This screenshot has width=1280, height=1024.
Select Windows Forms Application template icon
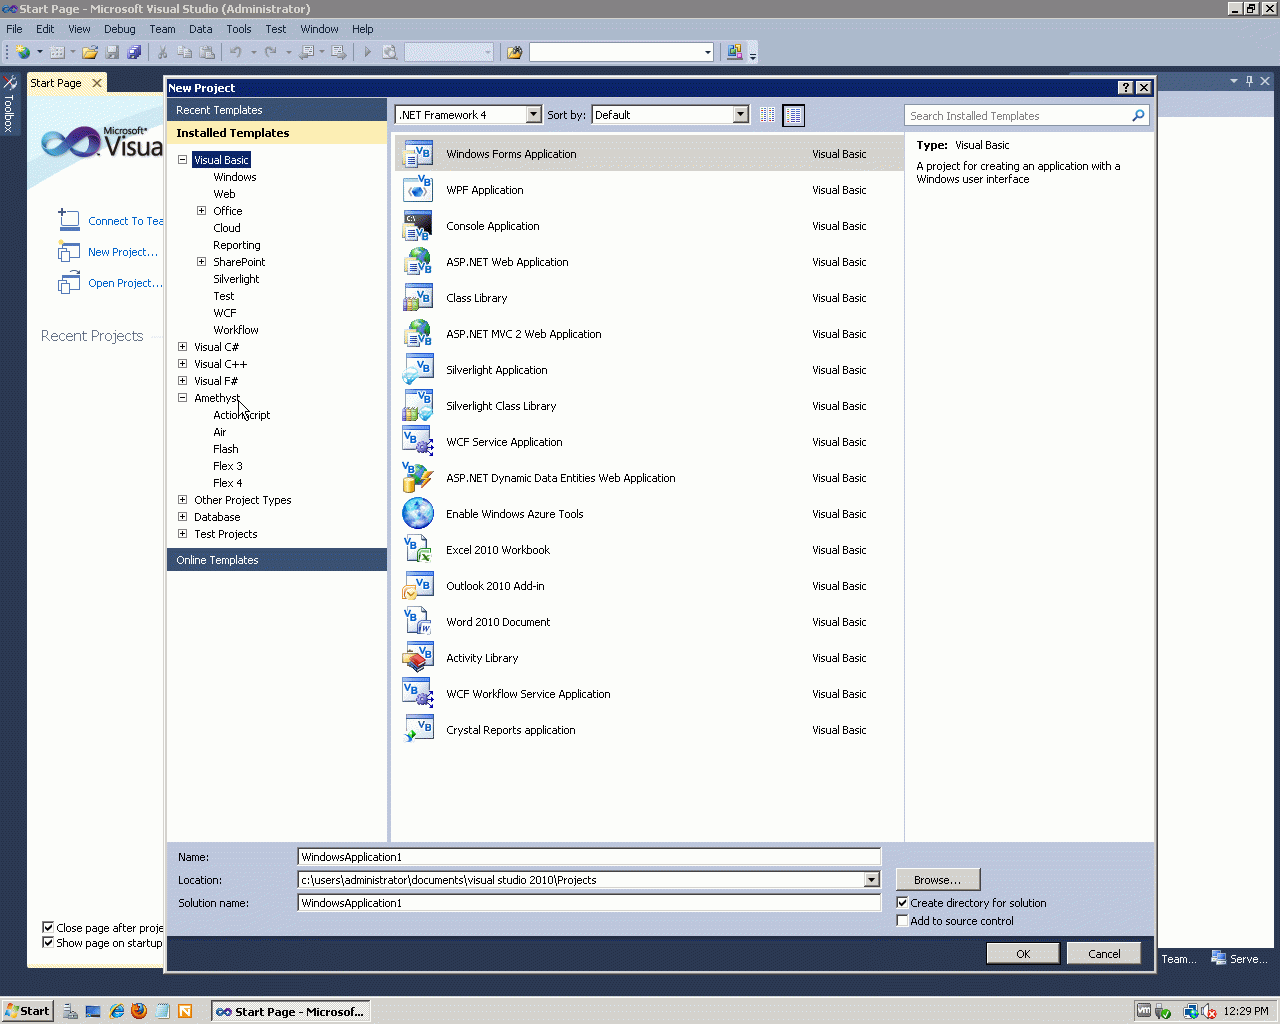(418, 154)
